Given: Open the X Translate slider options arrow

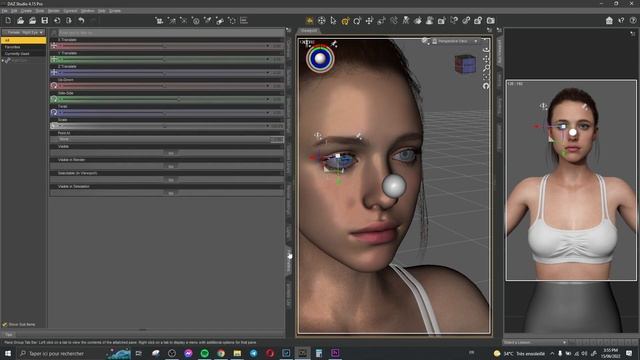Looking at the screenshot, I should point(268,46).
